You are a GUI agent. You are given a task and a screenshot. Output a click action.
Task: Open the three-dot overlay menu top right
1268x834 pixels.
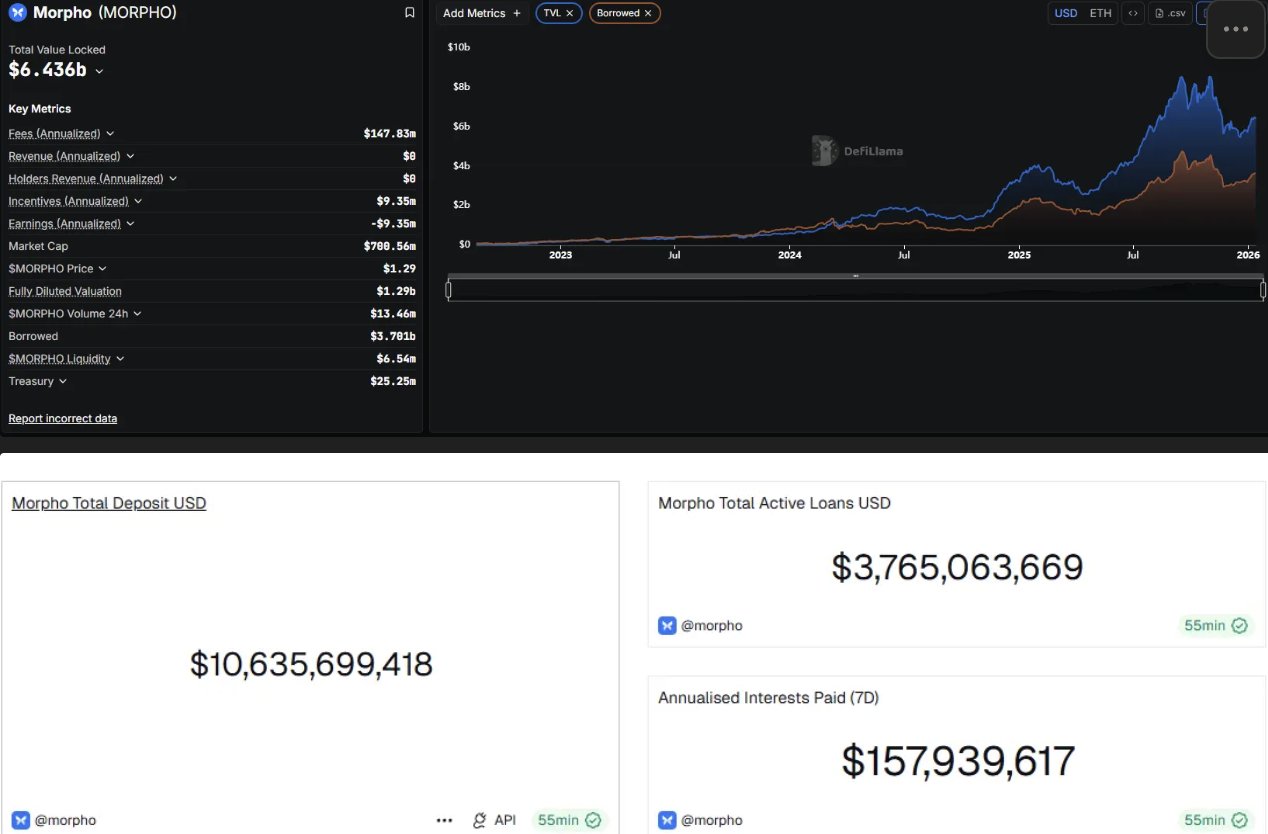coord(1236,30)
